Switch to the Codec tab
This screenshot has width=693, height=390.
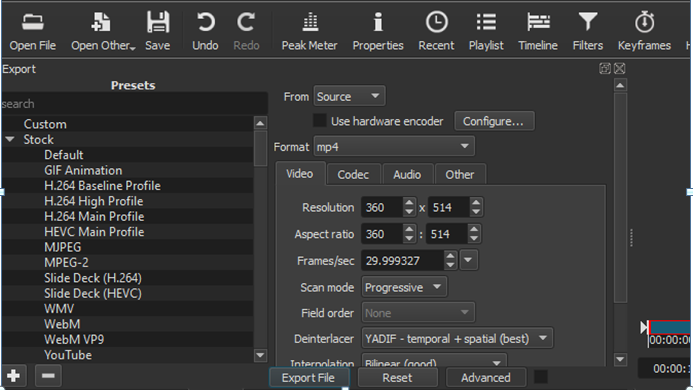point(353,175)
